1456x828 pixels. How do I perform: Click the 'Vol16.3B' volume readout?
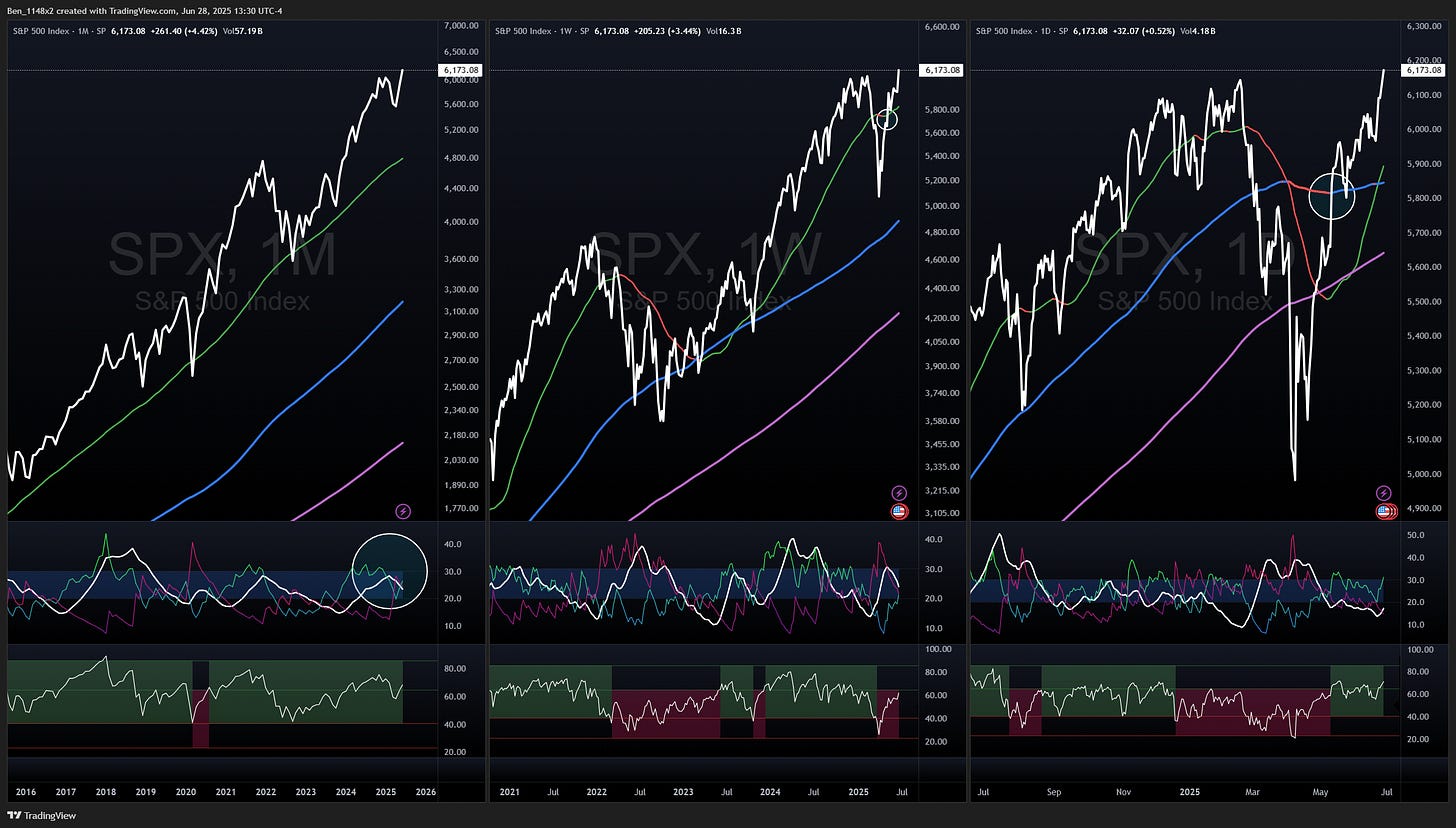coord(723,31)
